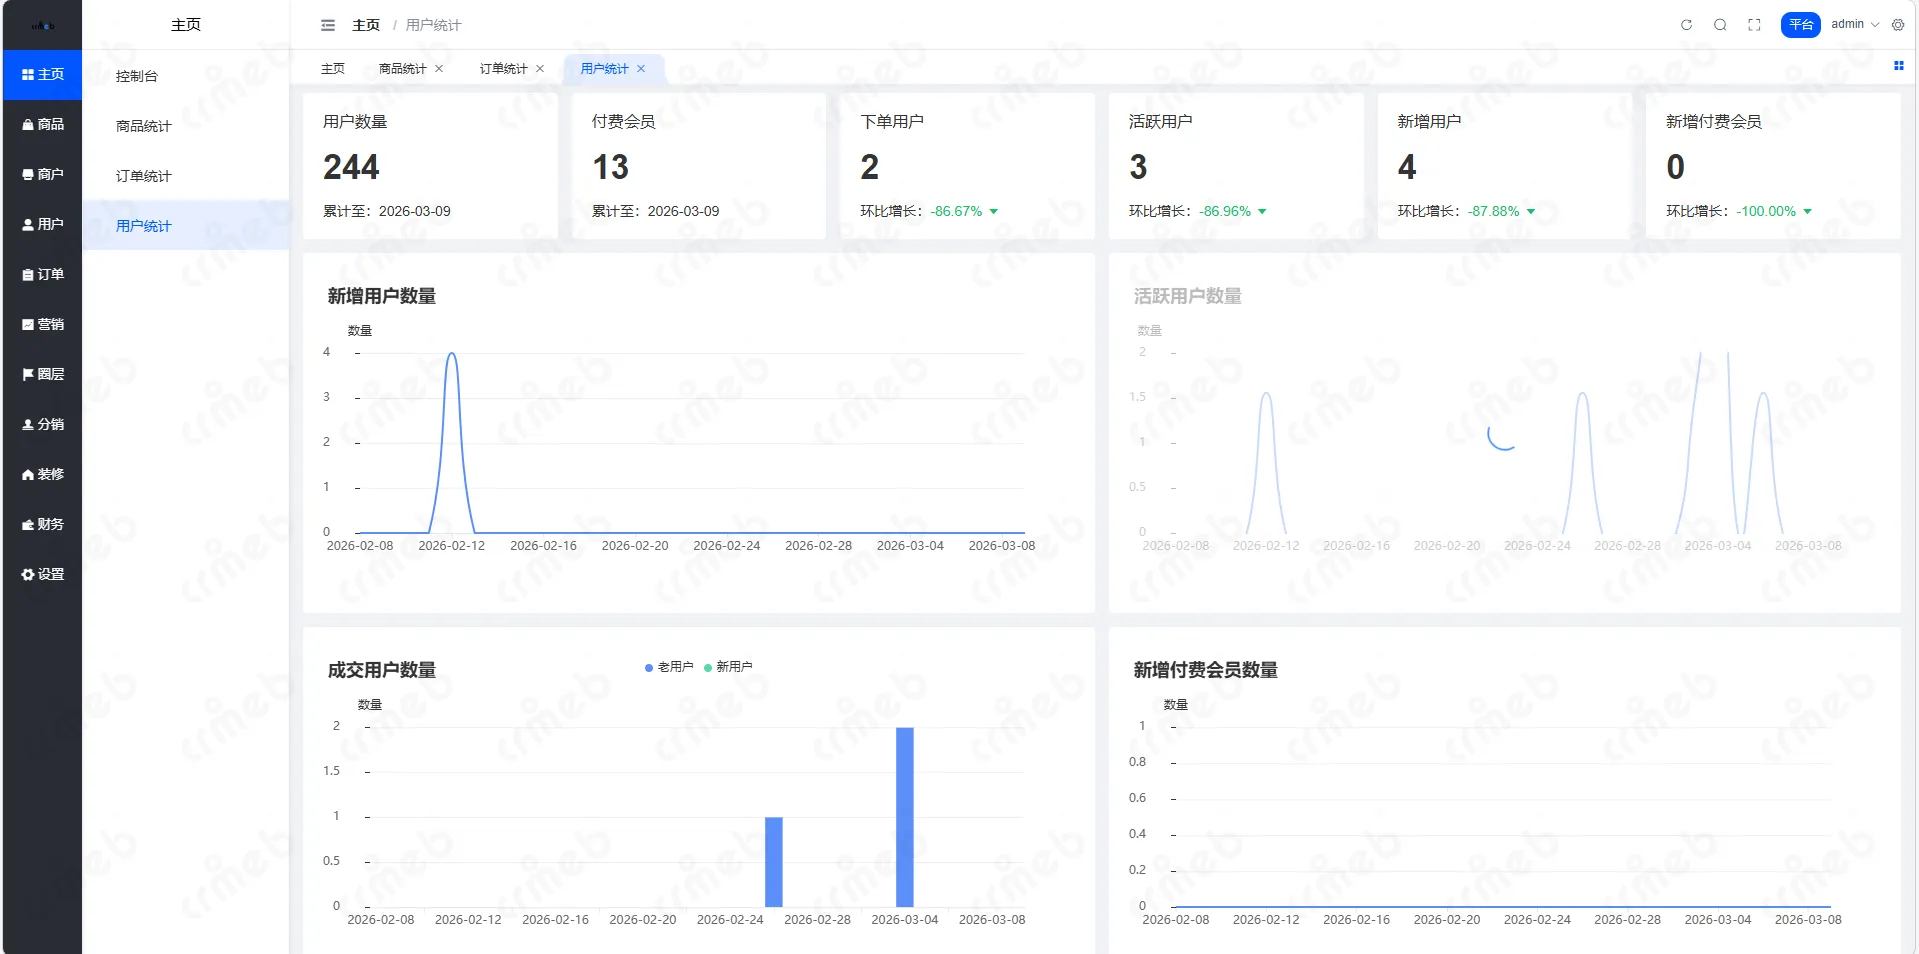Switch to the 订单统计 tab

(503, 69)
